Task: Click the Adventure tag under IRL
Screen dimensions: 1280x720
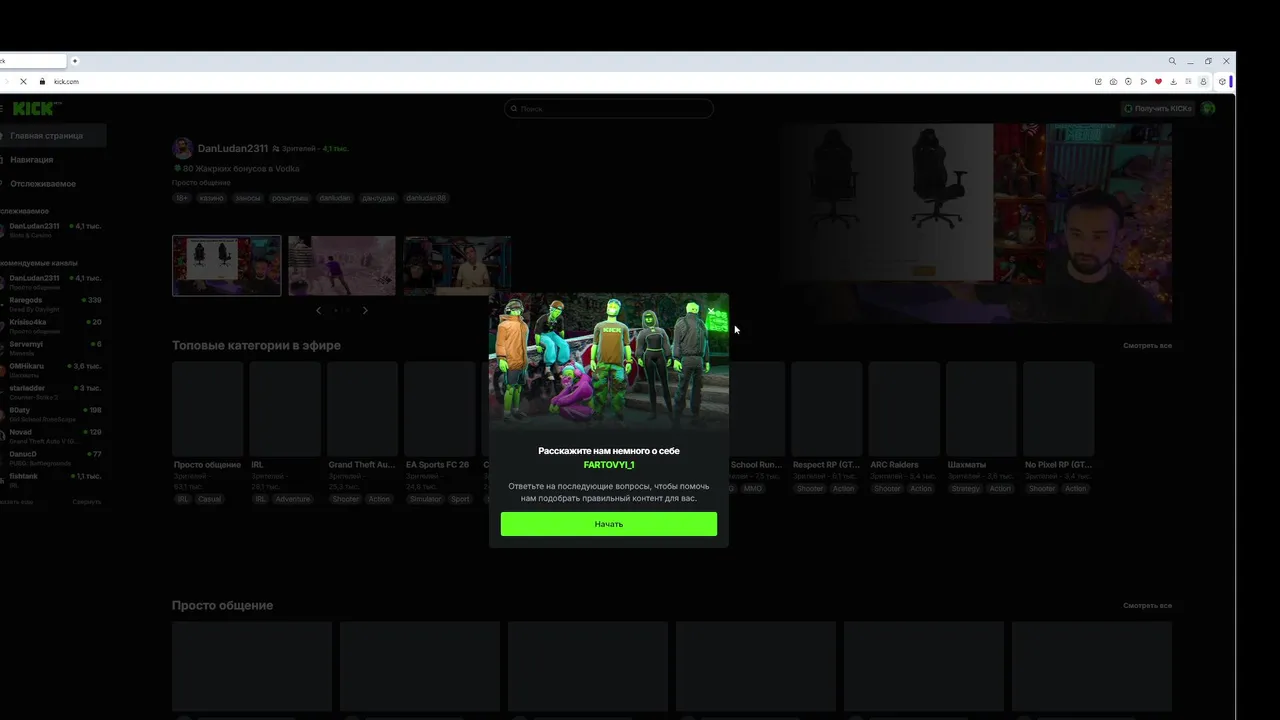Action: (x=293, y=499)
